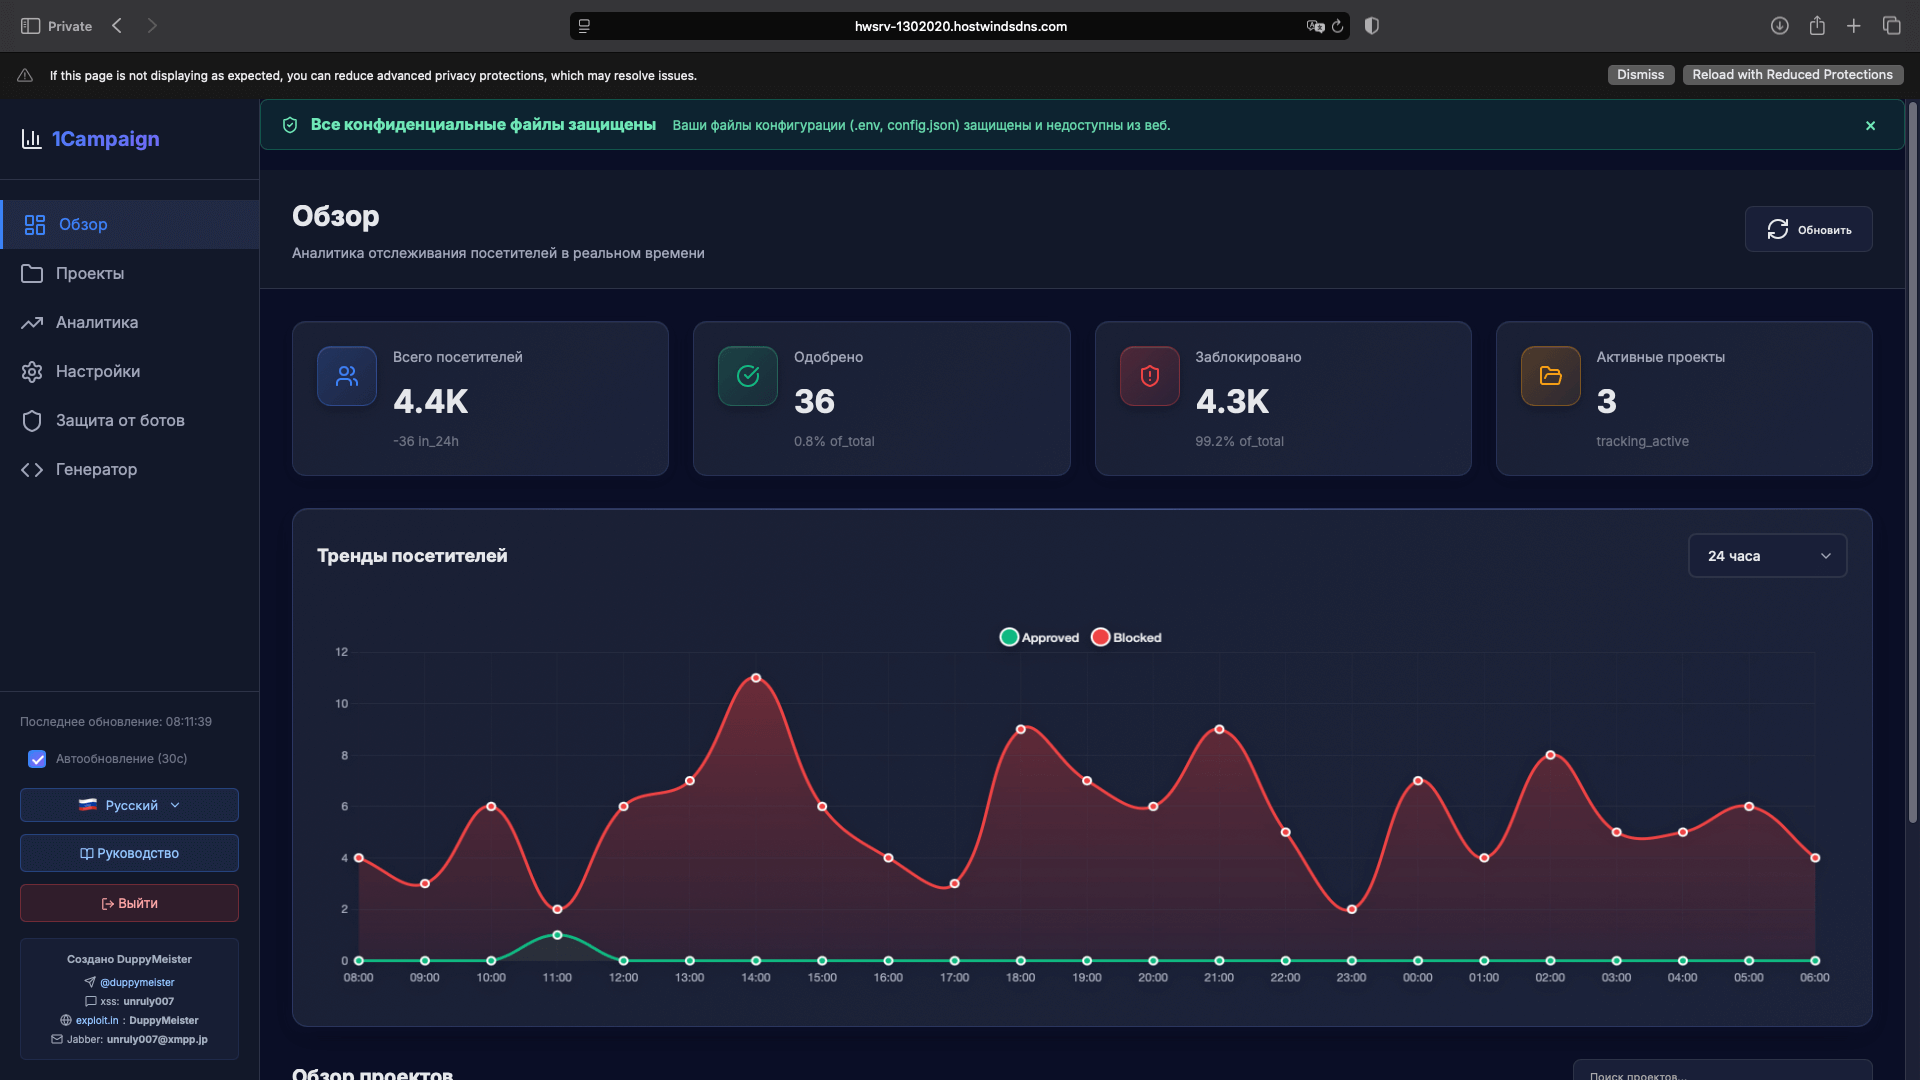Image resolution: width=1920 pixels, height=1080 pixels.
Task: Open the 24 часа time range dropdown
Action: pyautogui.click(x=1767, y=556)
